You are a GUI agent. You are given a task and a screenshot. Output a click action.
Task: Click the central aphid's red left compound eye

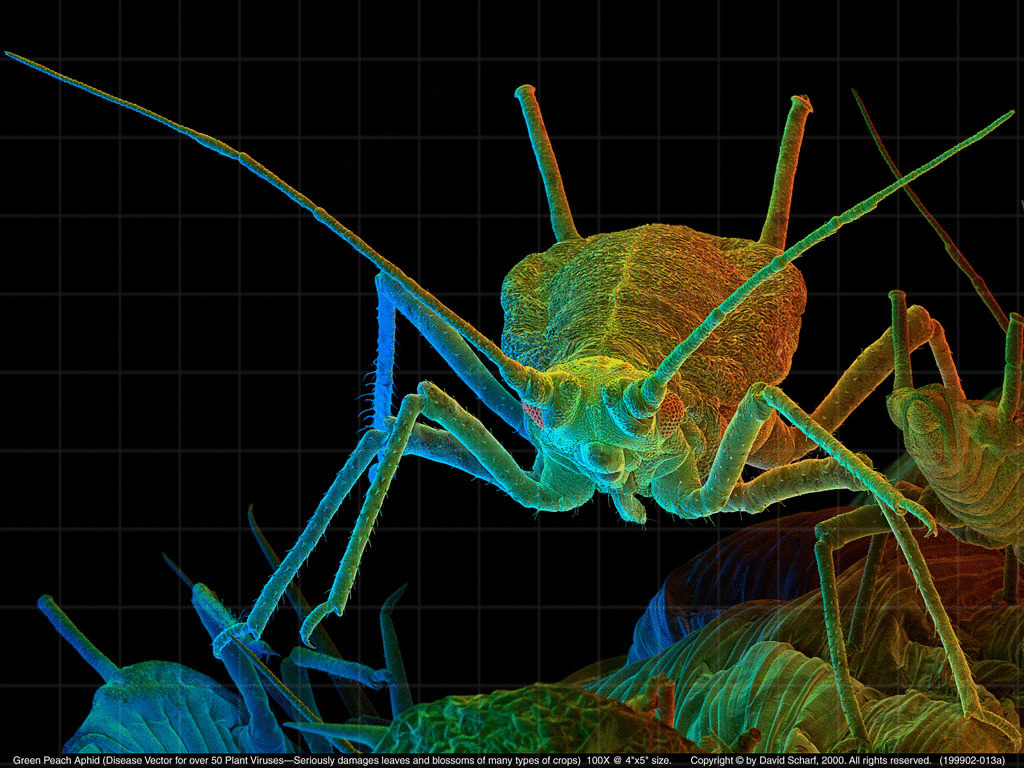(x=533, y=414)
